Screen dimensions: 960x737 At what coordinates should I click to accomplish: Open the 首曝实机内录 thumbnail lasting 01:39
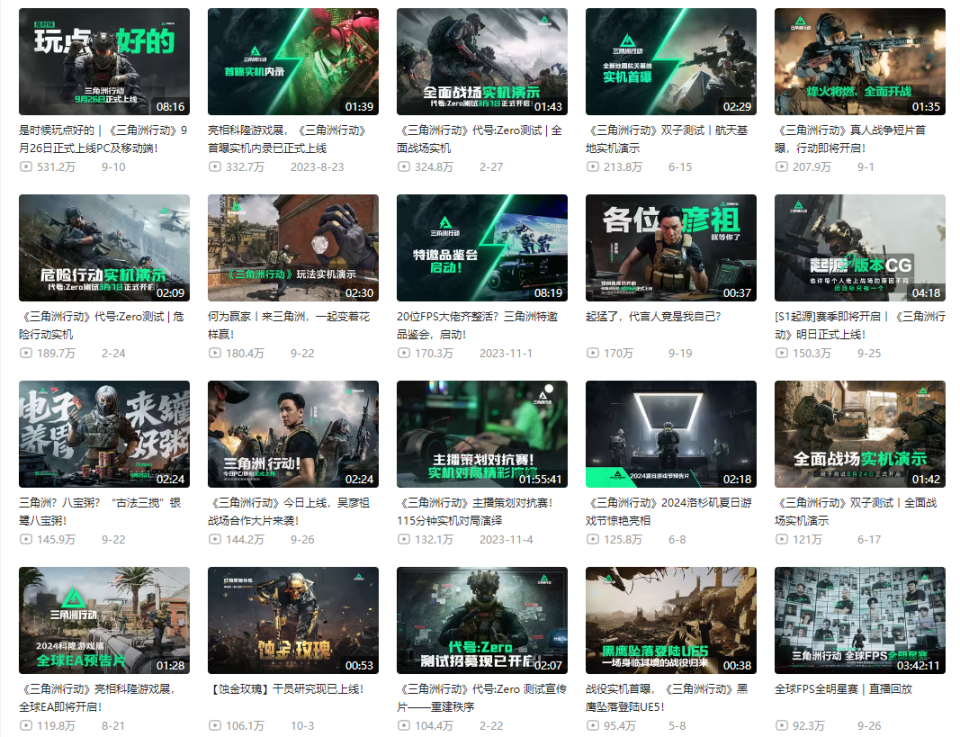tap(293, 61)
